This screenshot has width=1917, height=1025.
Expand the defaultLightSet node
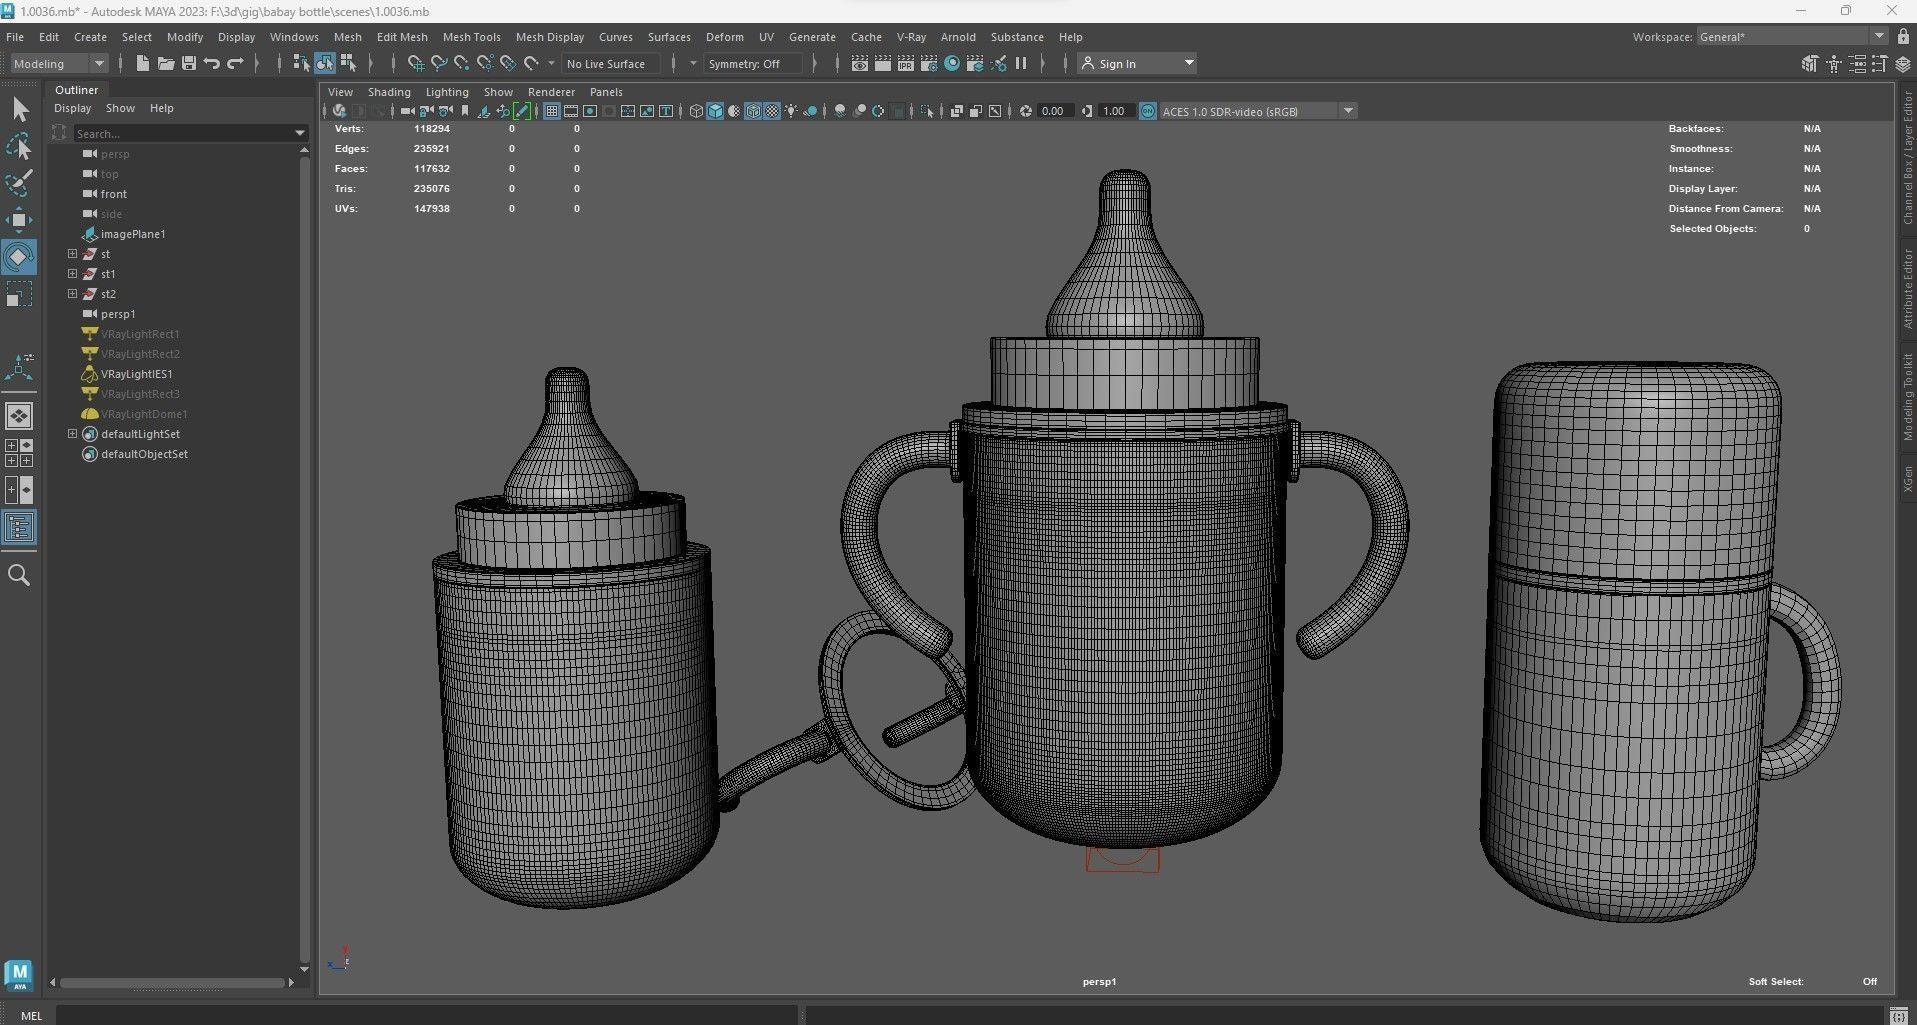(72, 434)
